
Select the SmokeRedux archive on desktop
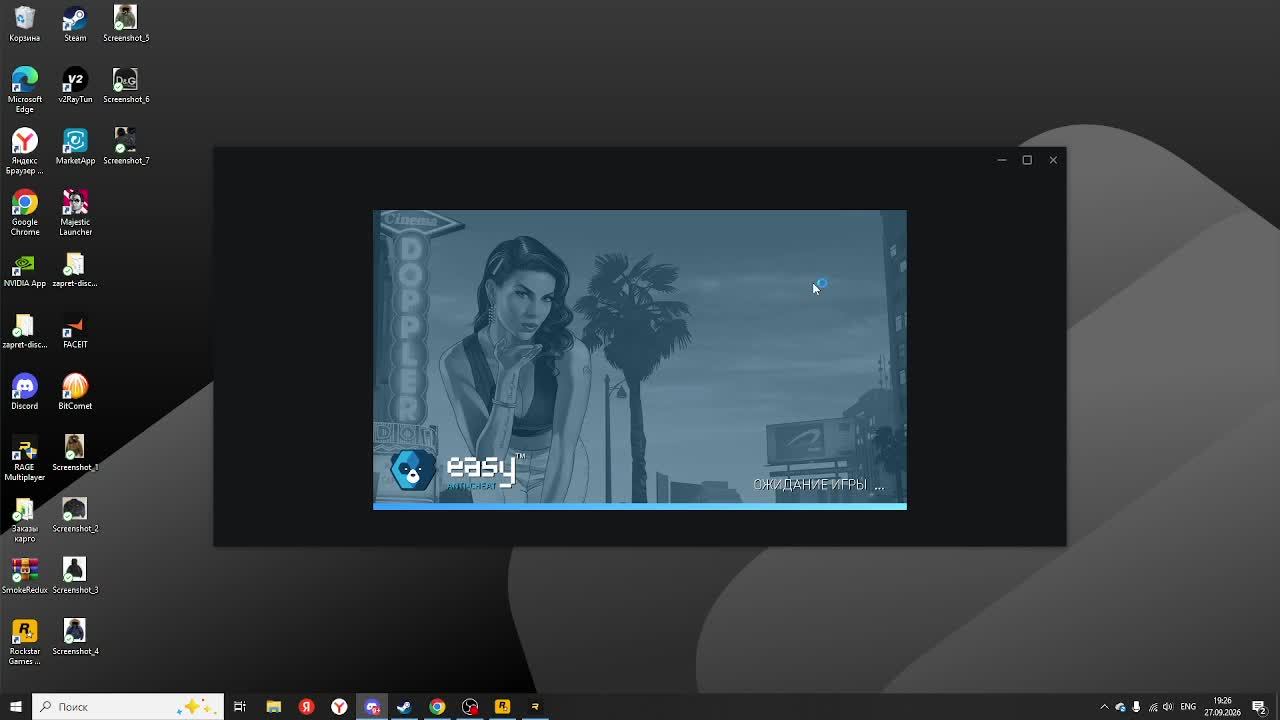(25, 577)
